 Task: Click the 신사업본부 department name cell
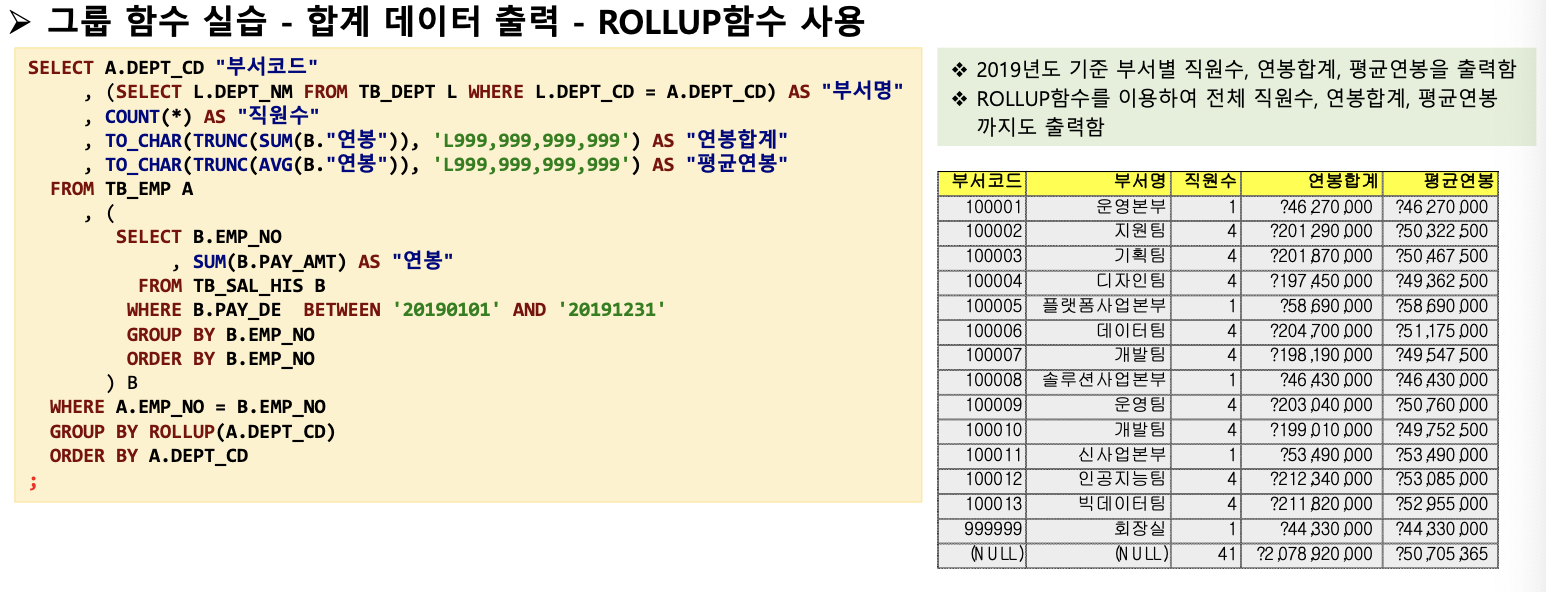coord(1098,455)
